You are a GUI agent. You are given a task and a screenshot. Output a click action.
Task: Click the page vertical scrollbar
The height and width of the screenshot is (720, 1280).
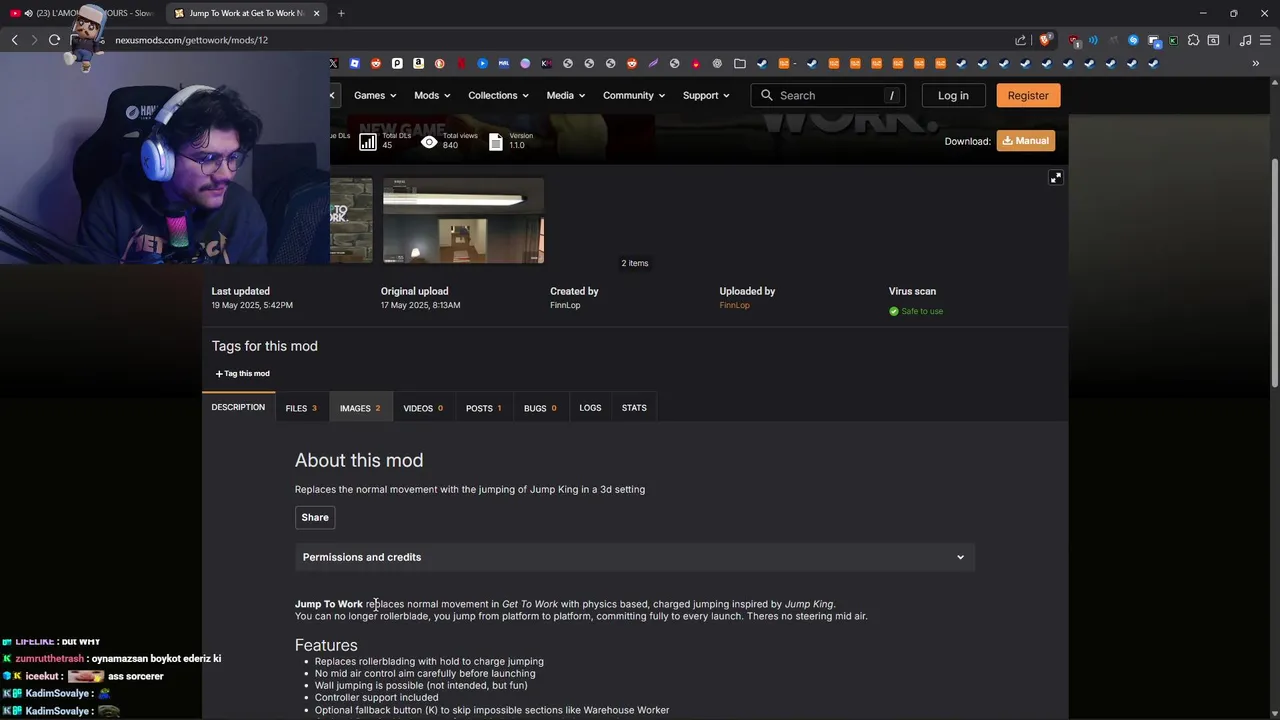coord(1274,272)
